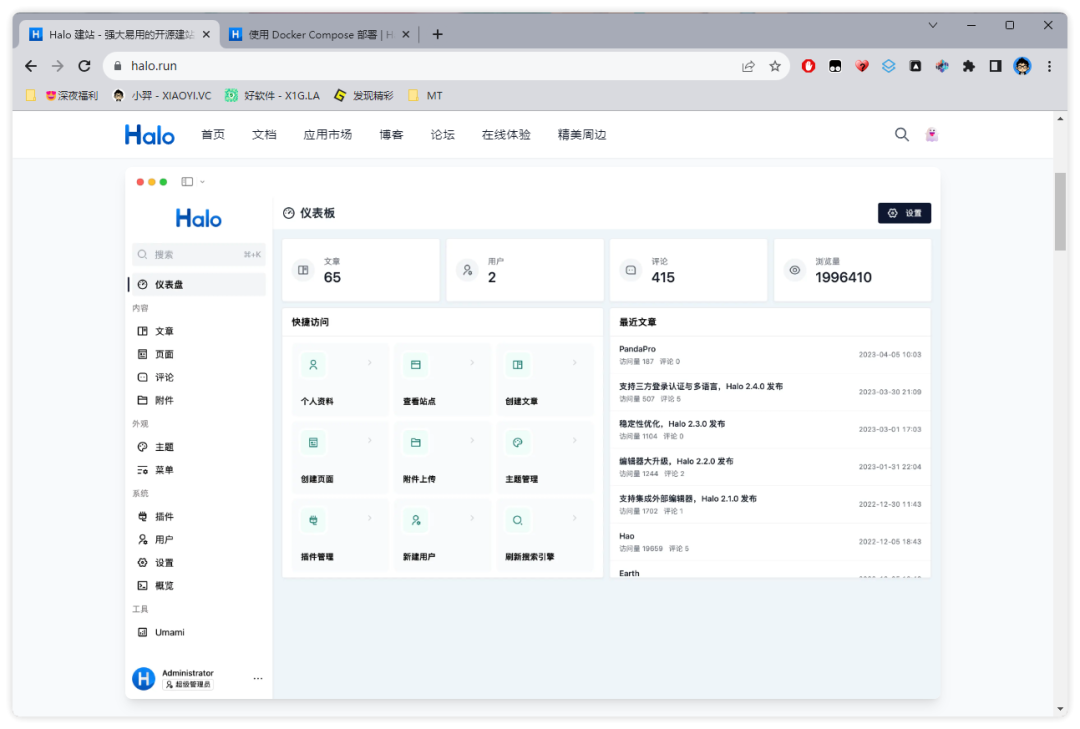The height and width of the screenshot is (729, 1080).
Task: Open the browser extensions puzzle icon
Action: [x=968, y=66]
